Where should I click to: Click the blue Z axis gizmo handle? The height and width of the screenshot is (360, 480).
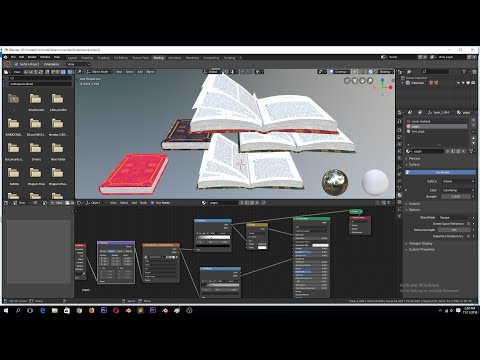382,80
